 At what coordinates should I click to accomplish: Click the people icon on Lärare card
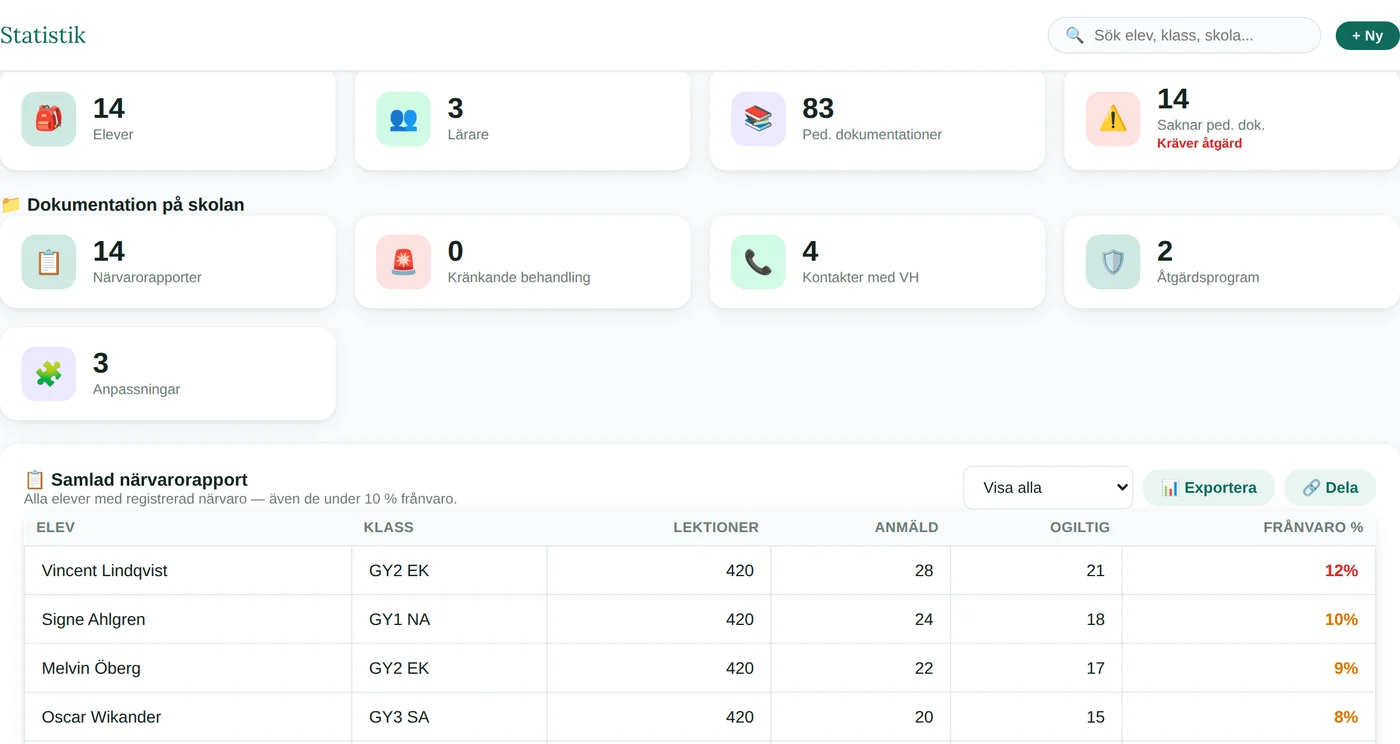click(x=403, y=119)
